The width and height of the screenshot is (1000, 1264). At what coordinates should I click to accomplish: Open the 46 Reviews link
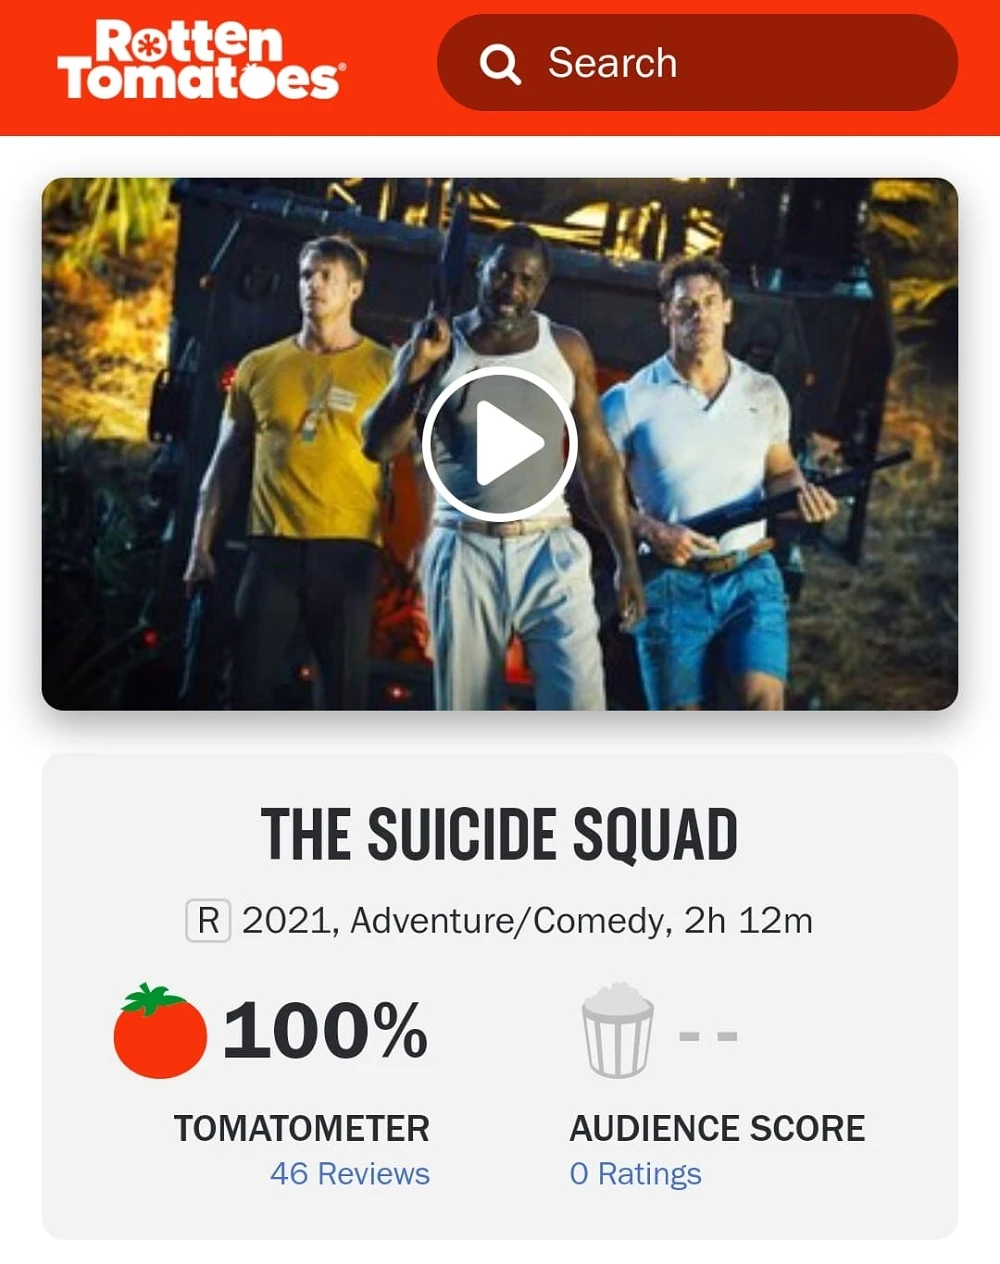pos(349,1173)
